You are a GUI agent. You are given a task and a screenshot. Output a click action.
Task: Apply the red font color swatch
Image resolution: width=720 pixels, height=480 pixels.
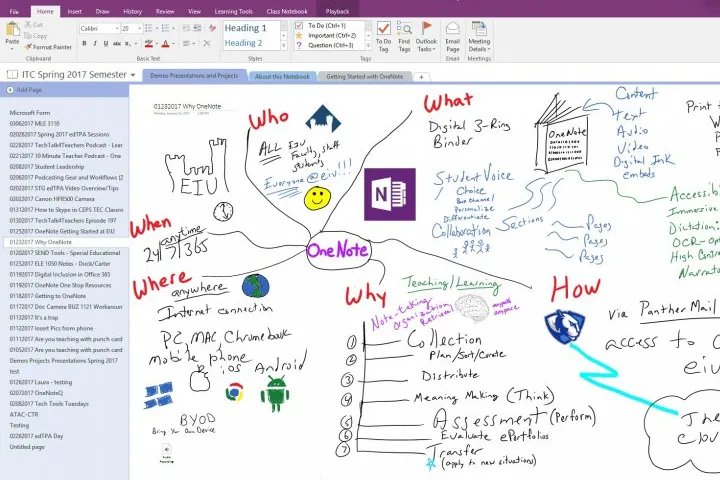[166, 44]
